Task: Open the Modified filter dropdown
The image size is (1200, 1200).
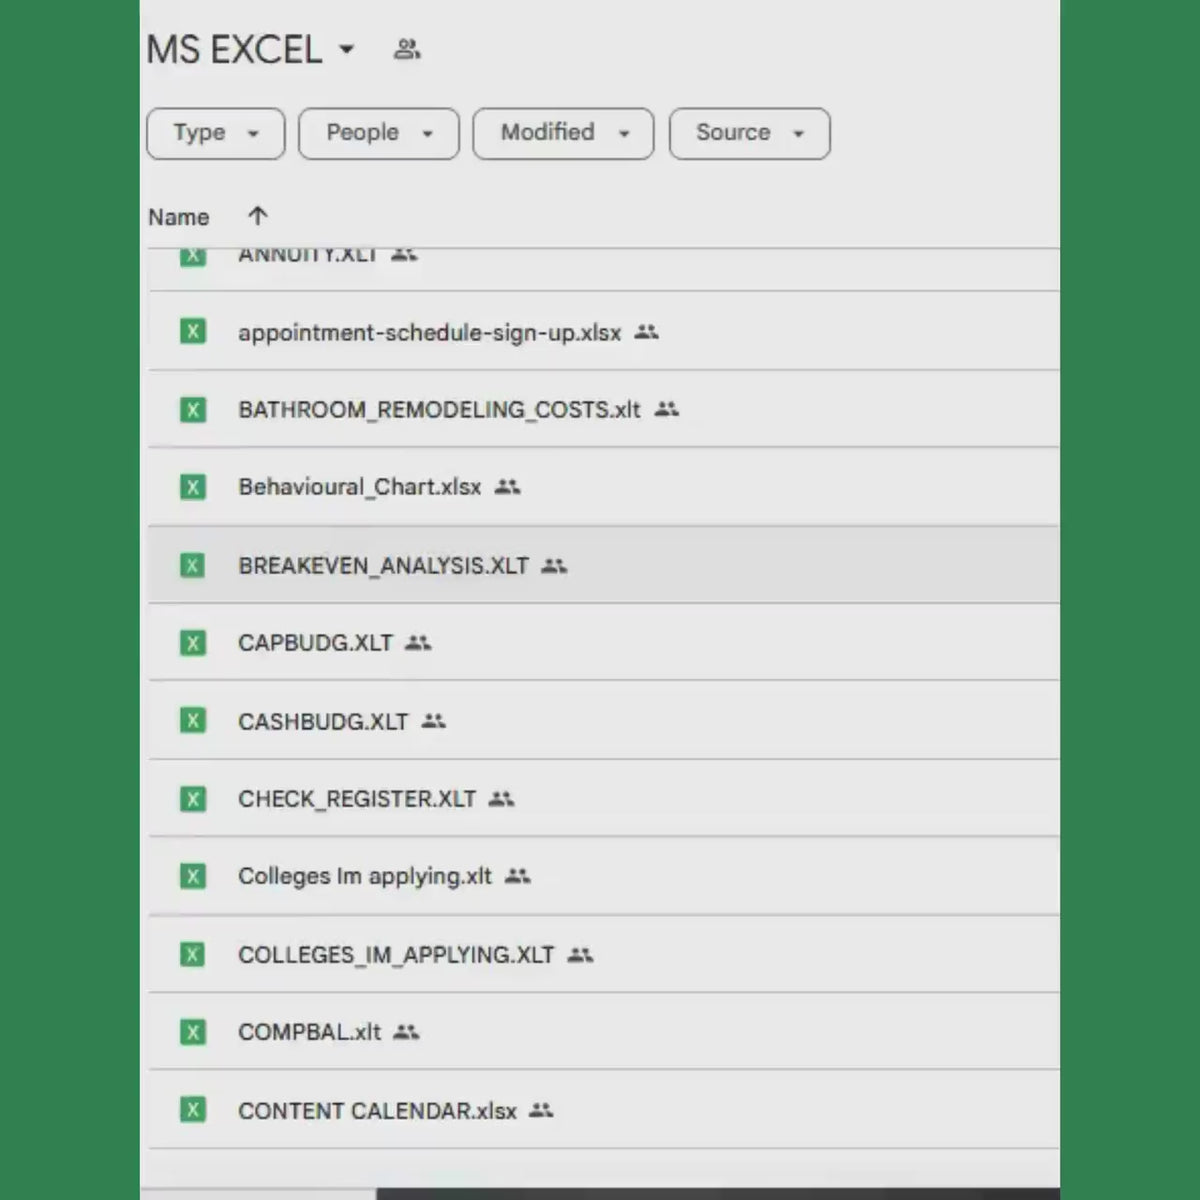Action: tap(564, 133)
